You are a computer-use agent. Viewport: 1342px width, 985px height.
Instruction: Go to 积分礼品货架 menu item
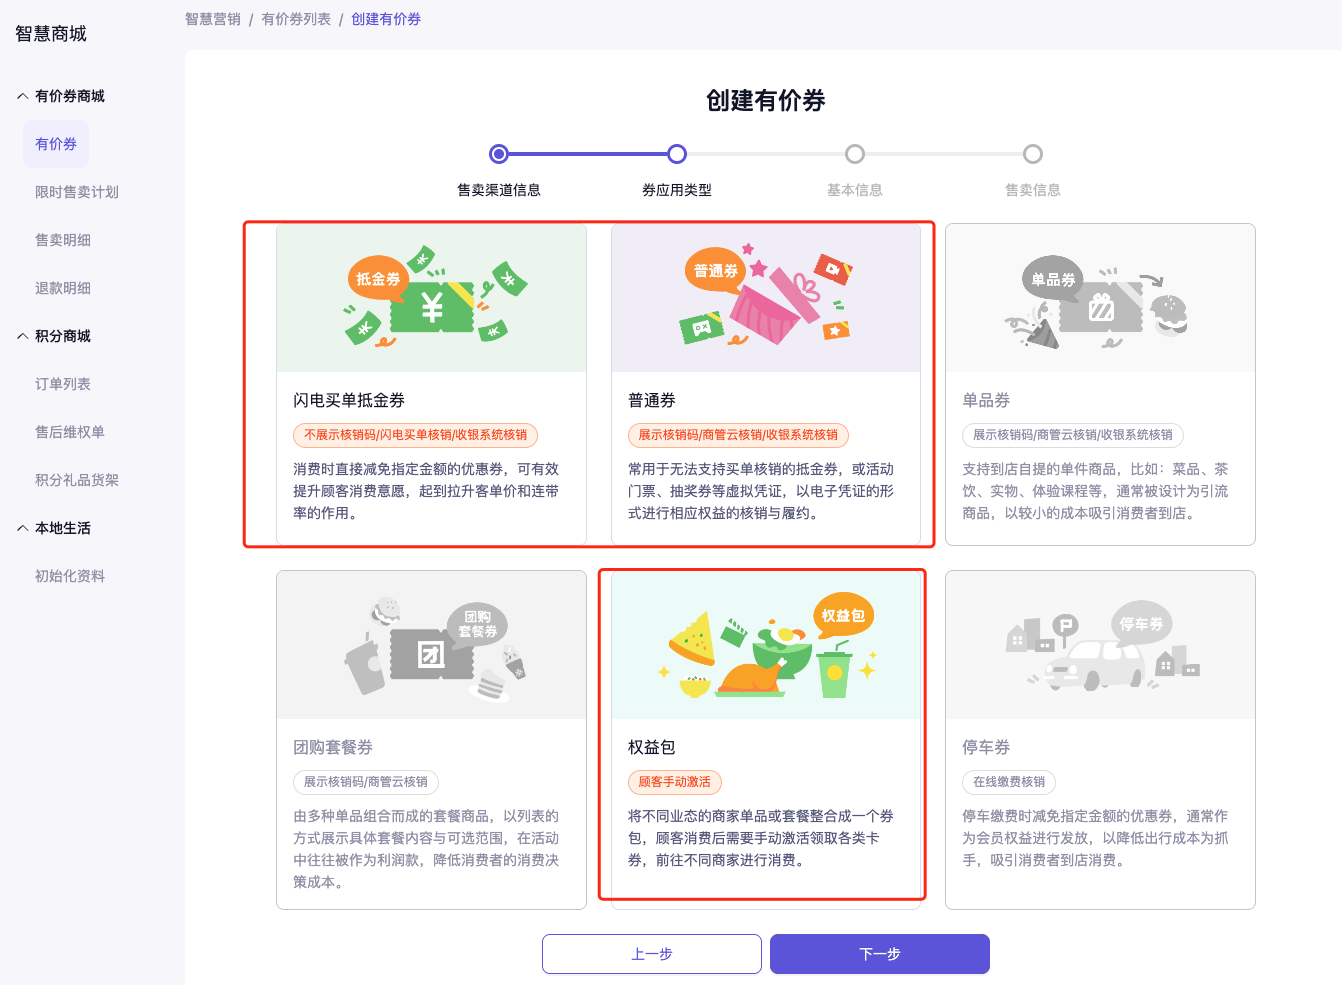[x=77, y=480]
